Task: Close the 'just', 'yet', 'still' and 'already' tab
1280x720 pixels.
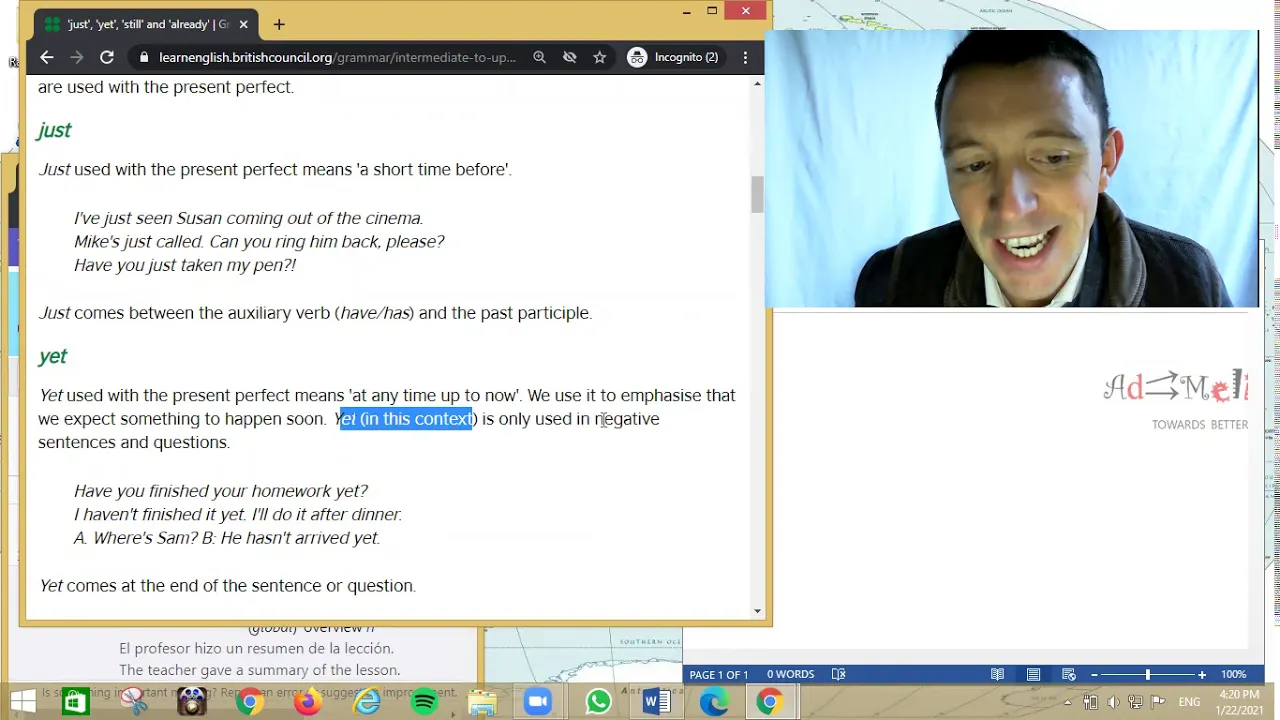Action: 243,24
